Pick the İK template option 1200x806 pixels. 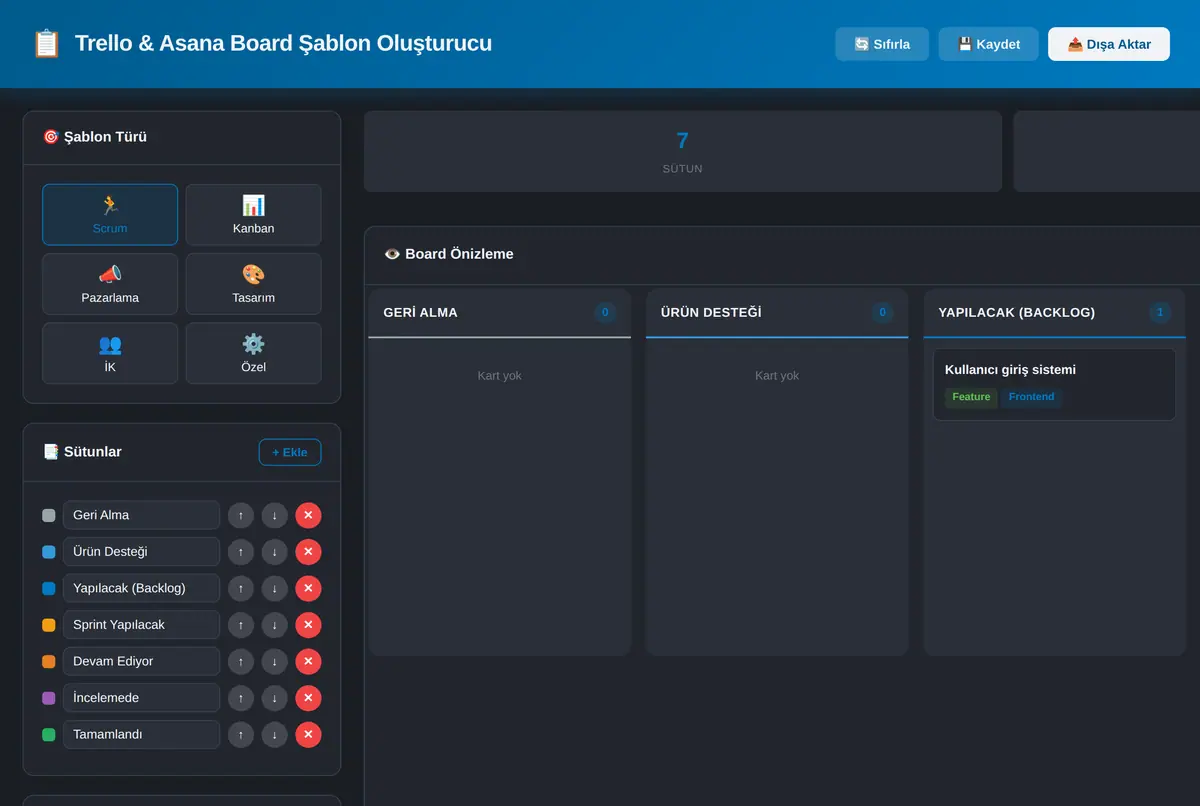point(110,353)
